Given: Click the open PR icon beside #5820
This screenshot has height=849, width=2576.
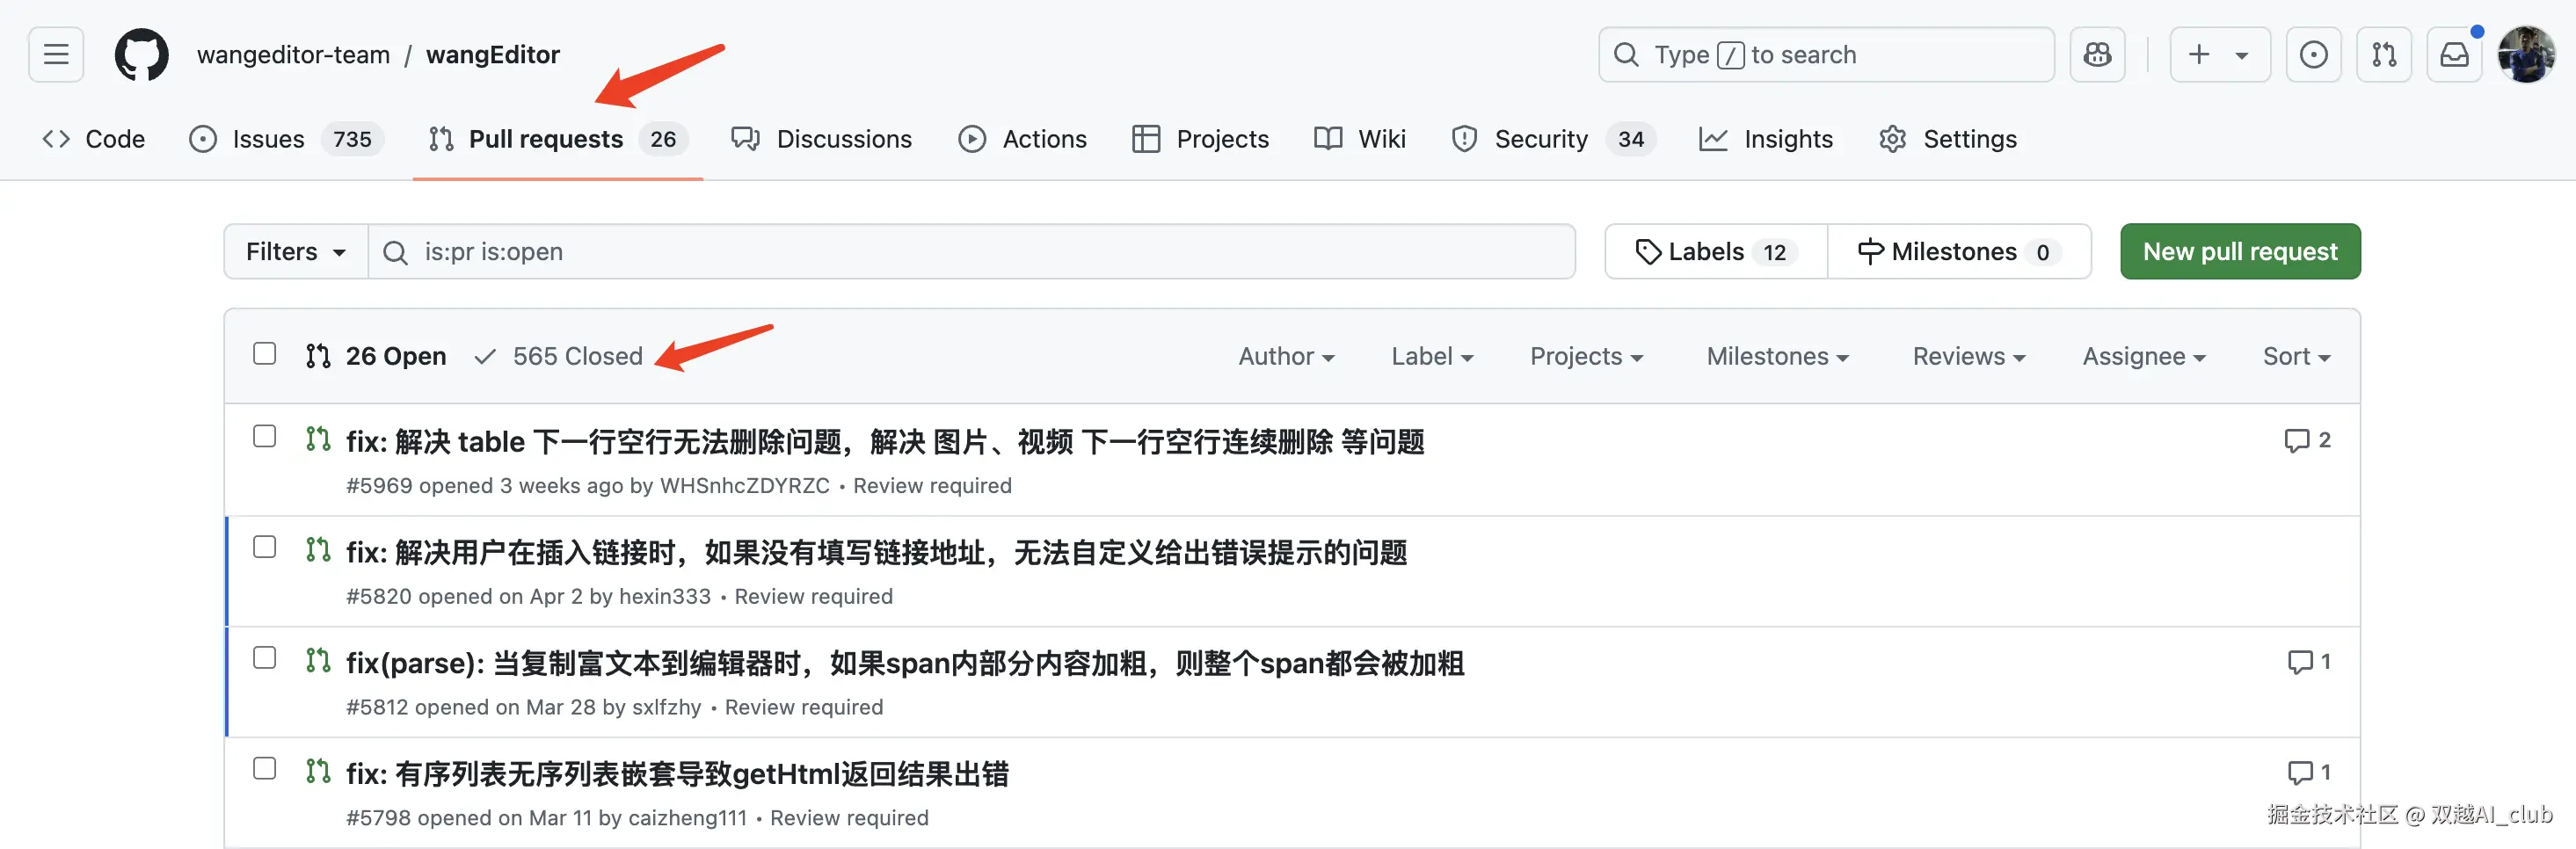Looking at the screenshot, I should tap(318, 549).
